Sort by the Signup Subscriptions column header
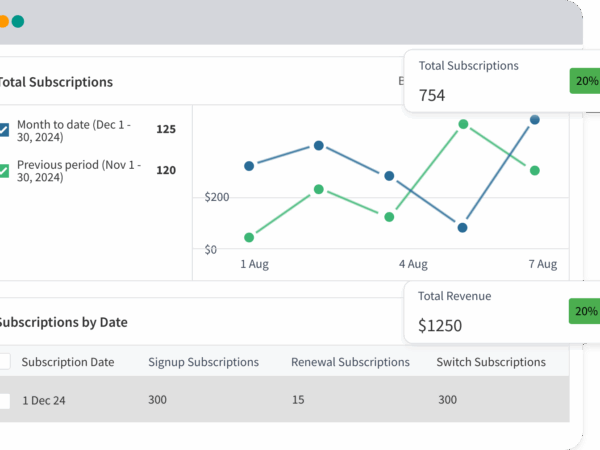This screenshot has height=450, width=600. point(203,362)
